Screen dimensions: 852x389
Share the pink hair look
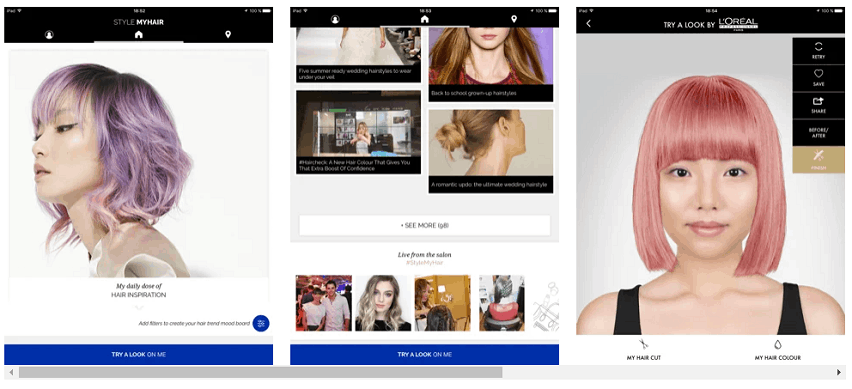pos(818,105)
